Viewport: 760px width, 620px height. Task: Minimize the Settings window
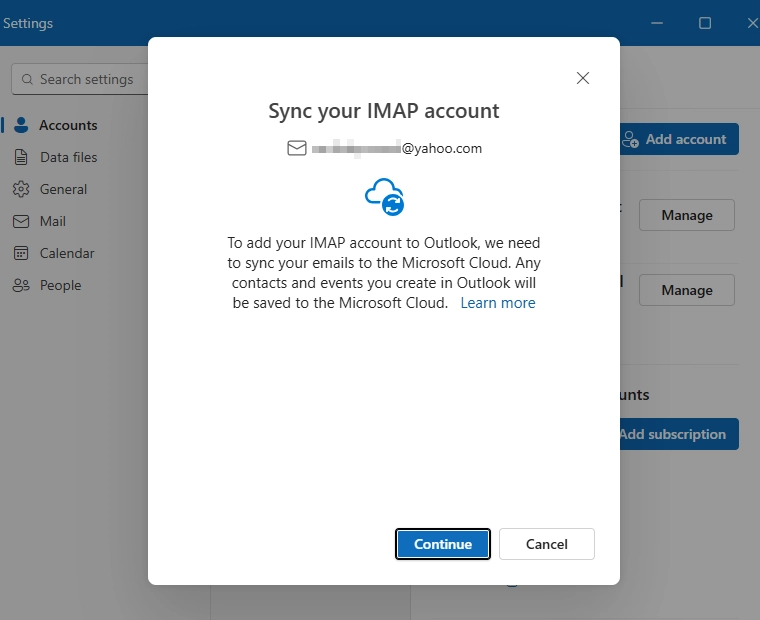657,23
